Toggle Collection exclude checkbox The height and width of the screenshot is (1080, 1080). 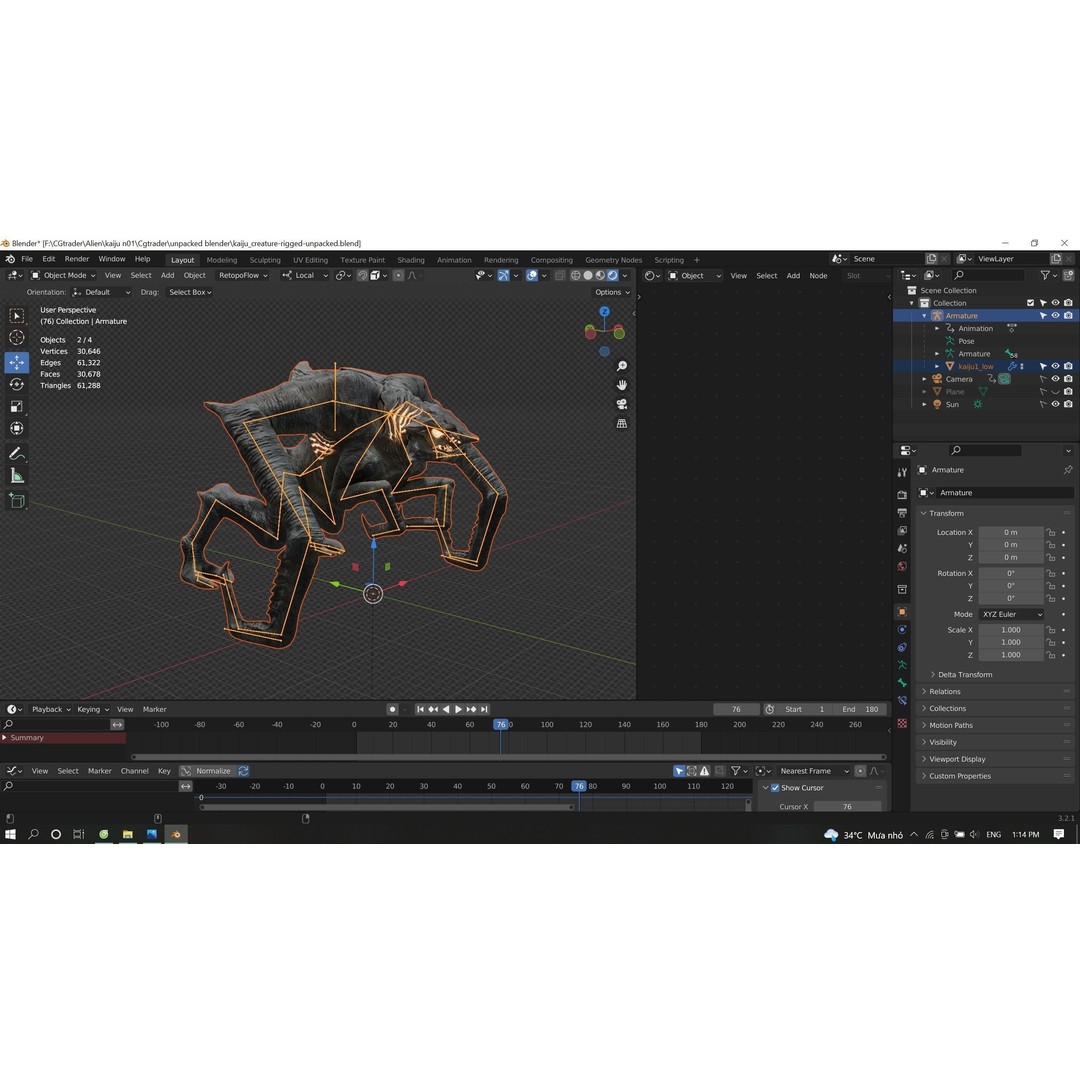(1030, 303)
